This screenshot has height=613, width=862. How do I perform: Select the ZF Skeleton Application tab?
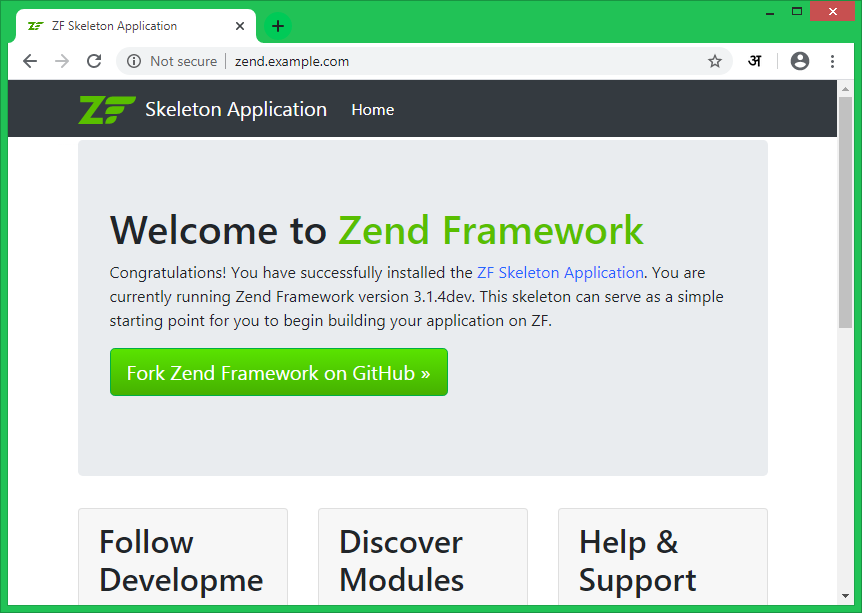[x=136, y=26]
